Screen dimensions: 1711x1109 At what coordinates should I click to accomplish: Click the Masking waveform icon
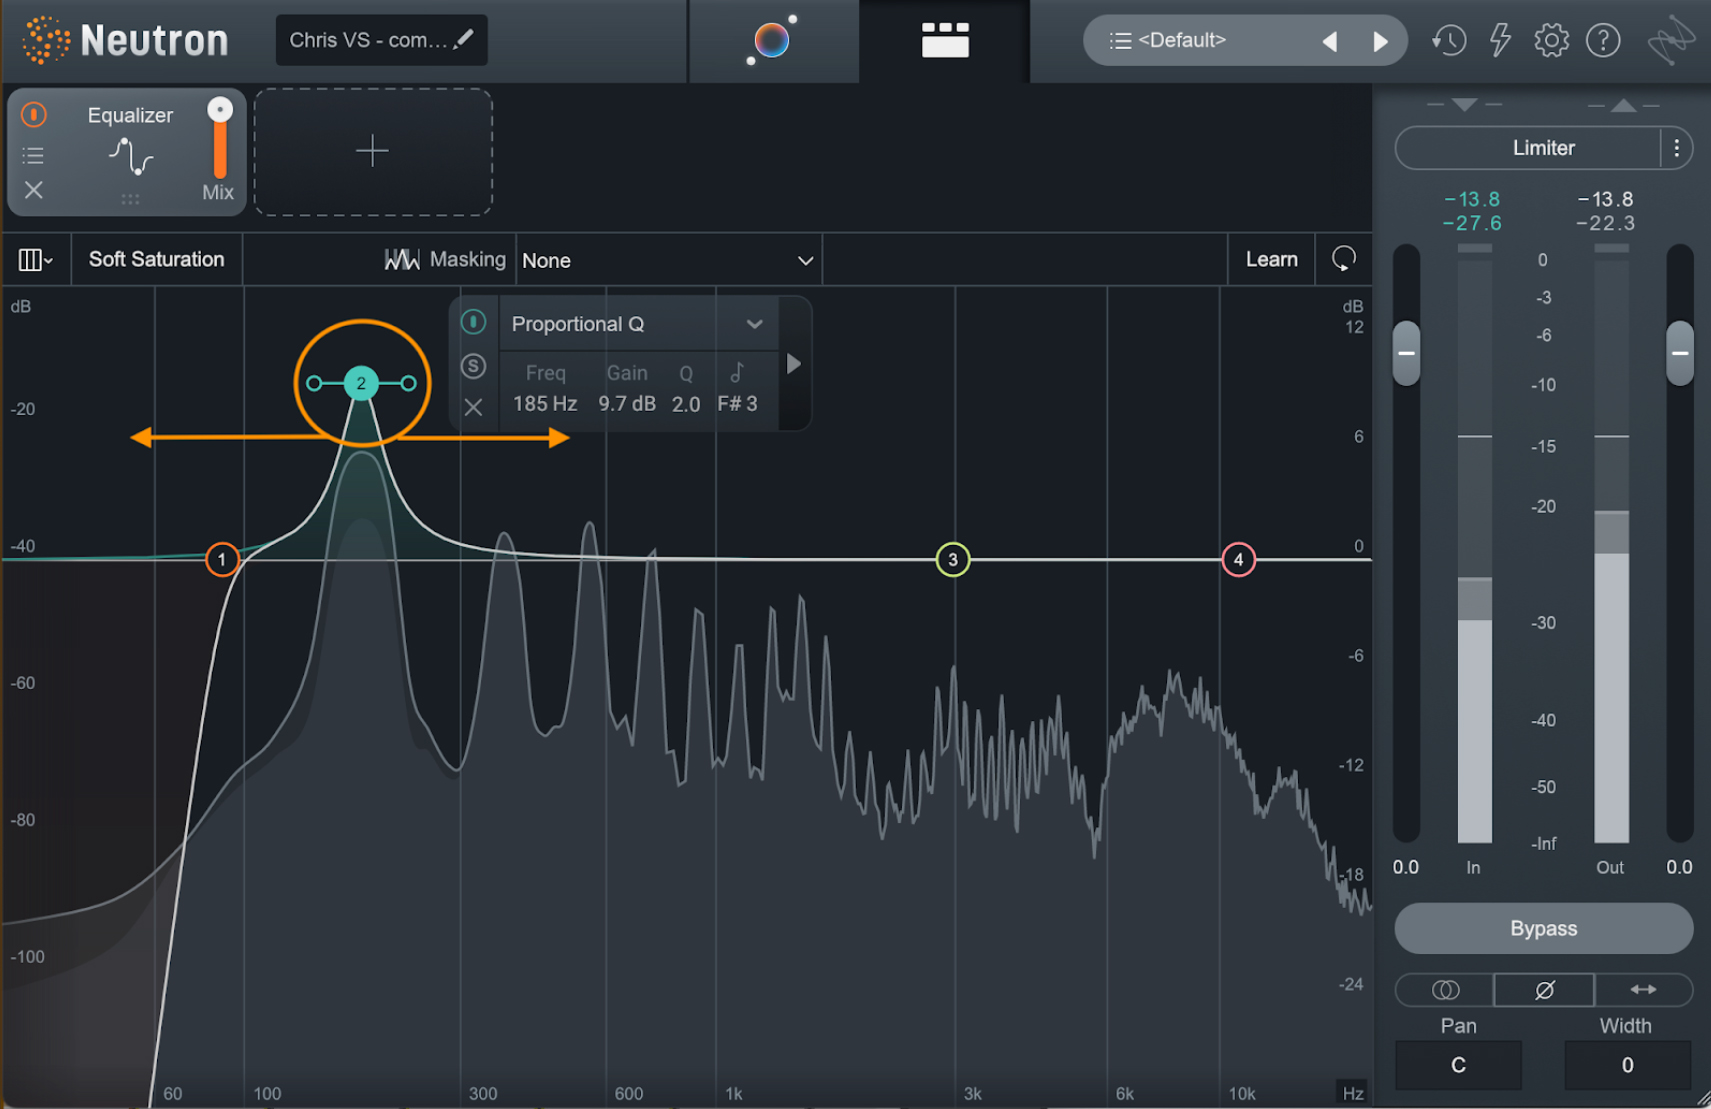tap(402, 259)
